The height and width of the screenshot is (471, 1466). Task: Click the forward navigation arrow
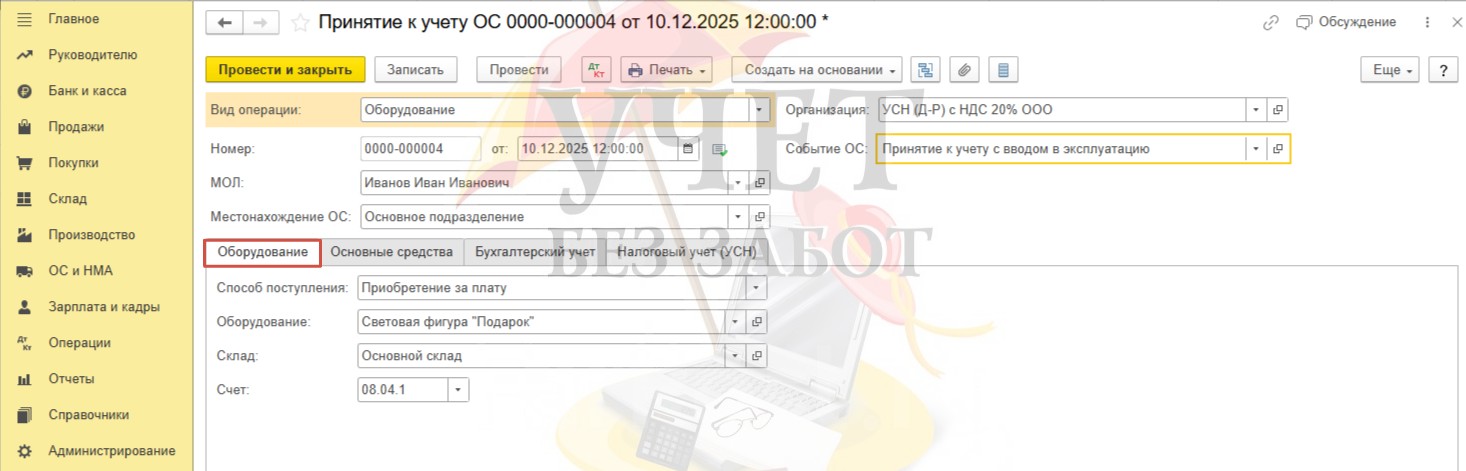tap(260, 22)
